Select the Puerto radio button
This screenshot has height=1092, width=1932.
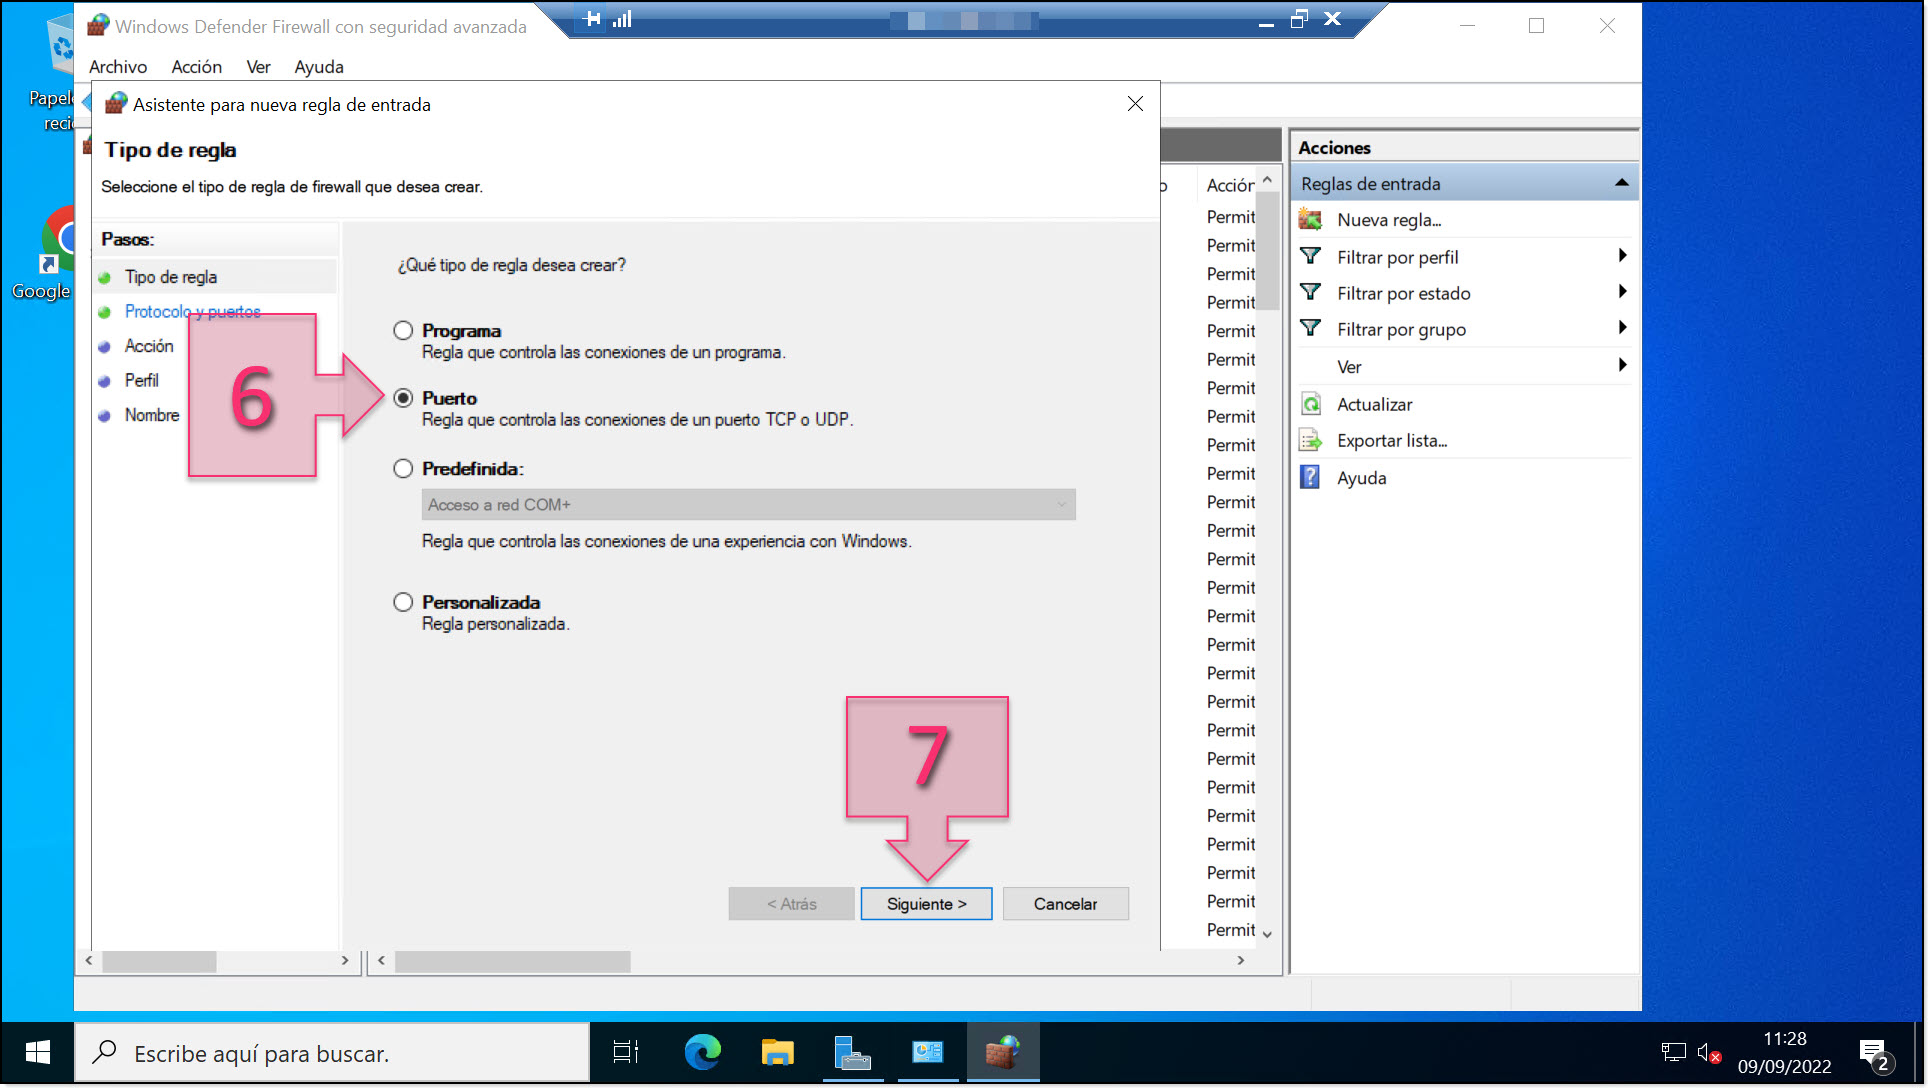pos(403,398)
